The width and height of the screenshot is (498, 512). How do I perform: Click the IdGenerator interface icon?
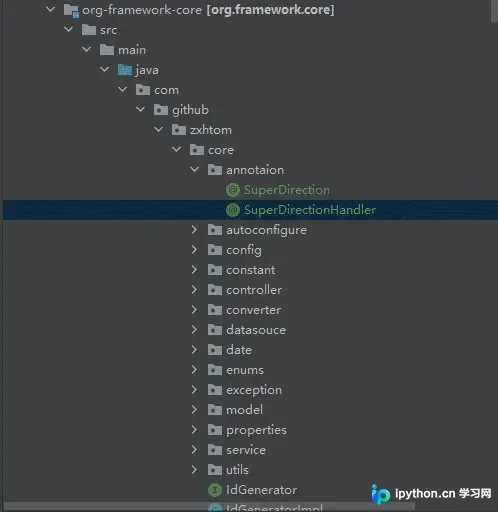(215, 490)
